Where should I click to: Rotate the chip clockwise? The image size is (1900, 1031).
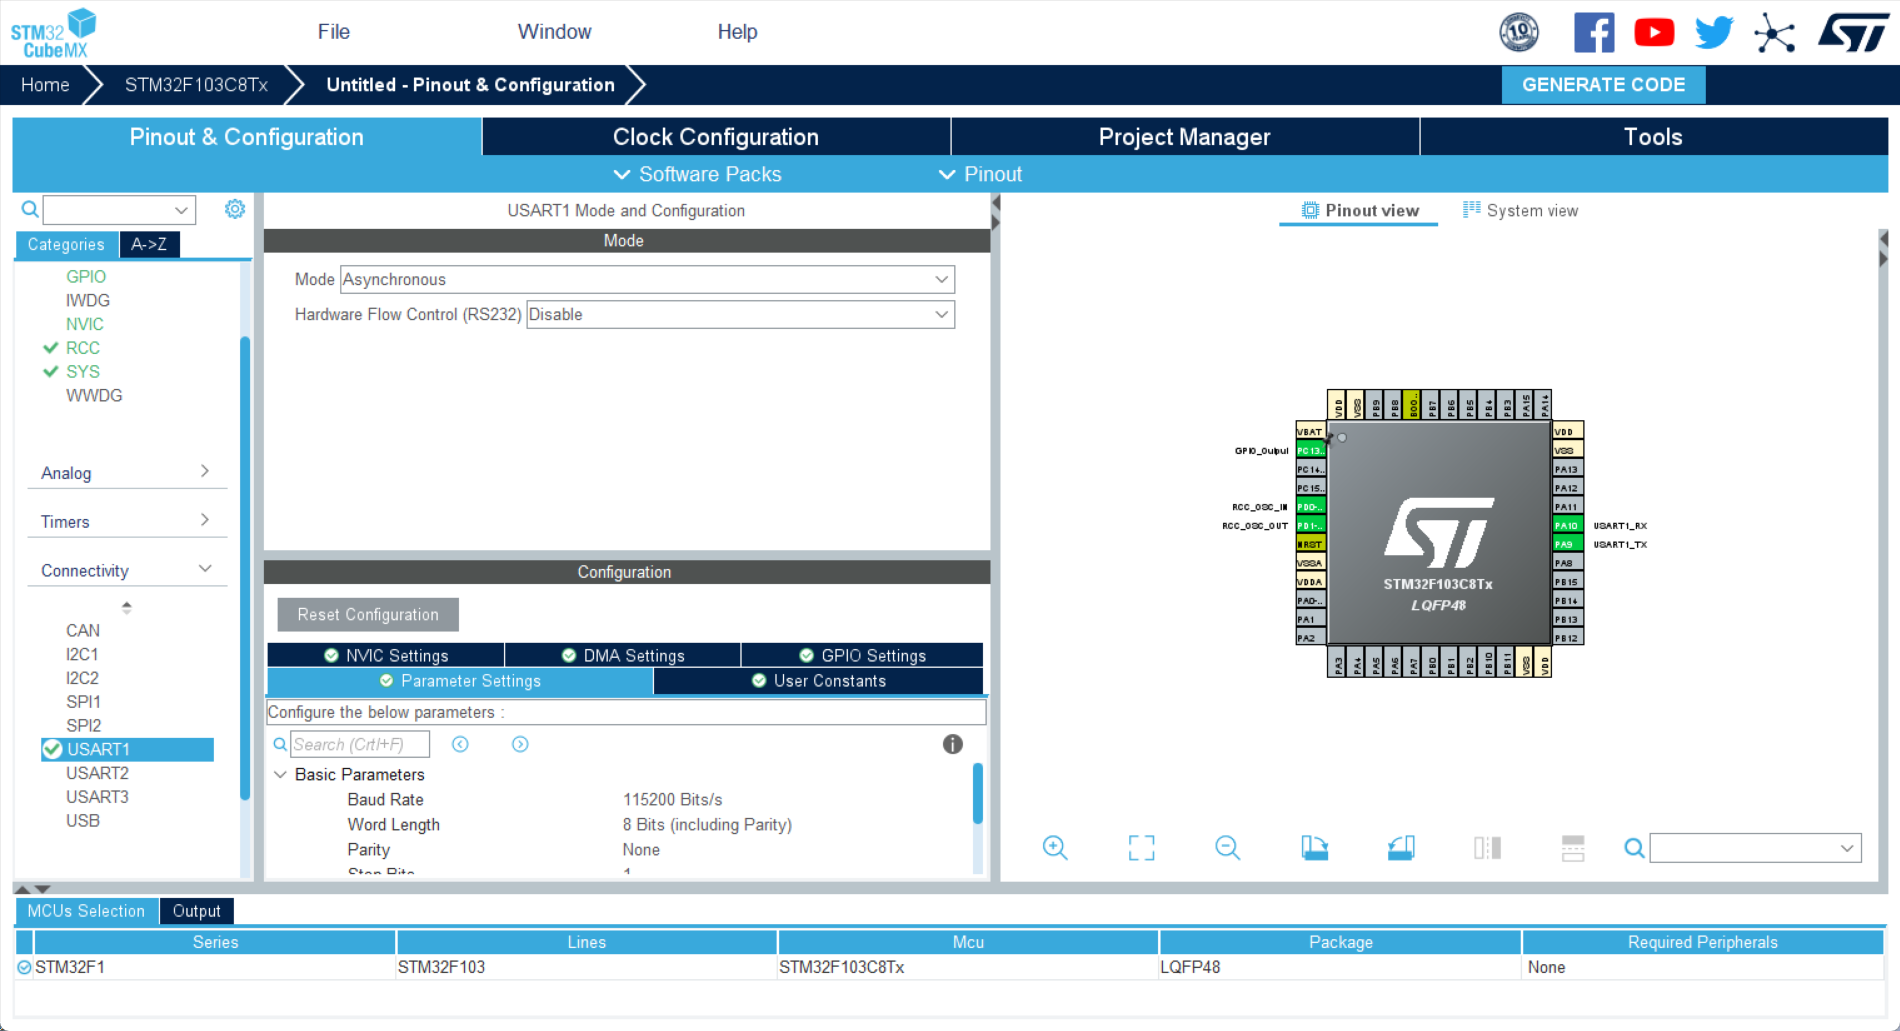coord(1314,848)
